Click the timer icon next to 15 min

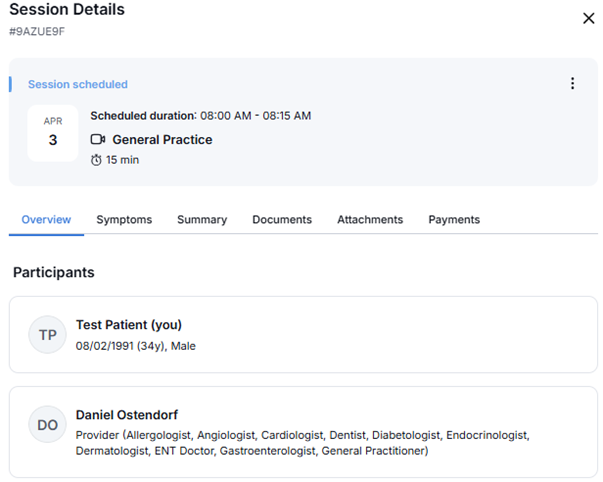[x=97, y=160]
